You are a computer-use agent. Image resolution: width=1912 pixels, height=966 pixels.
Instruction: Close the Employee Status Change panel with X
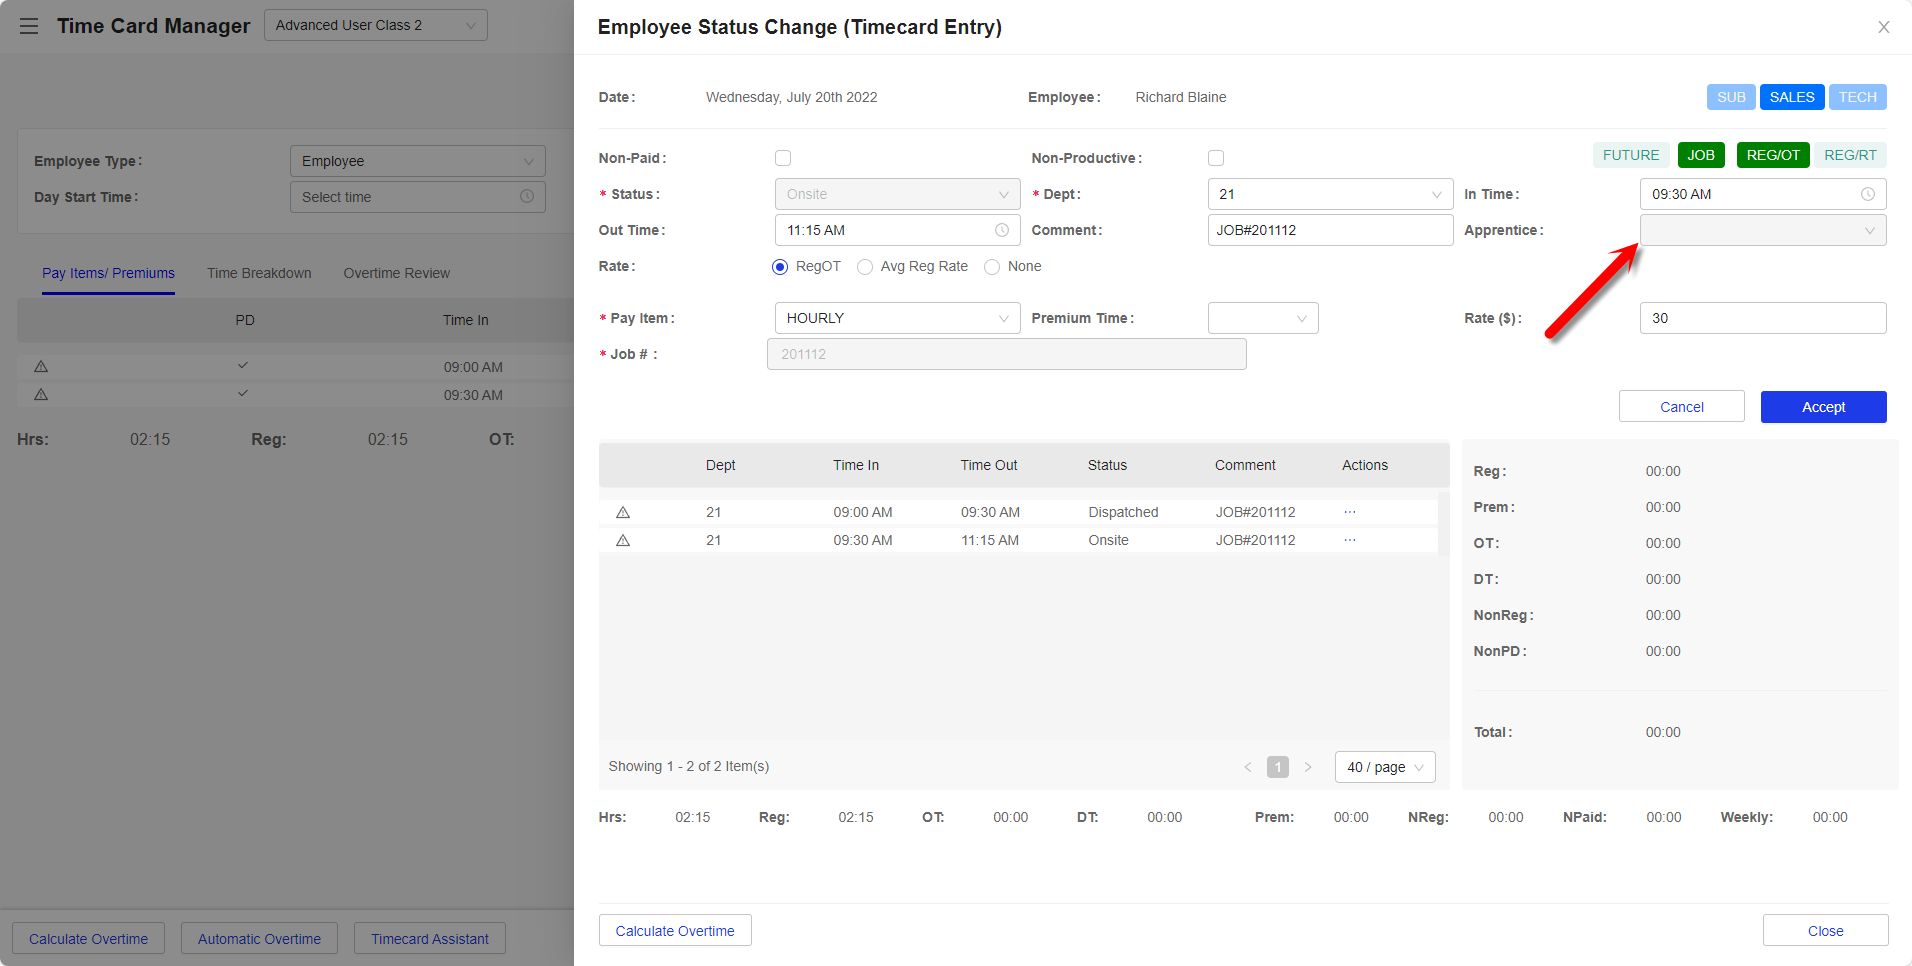1883,27
